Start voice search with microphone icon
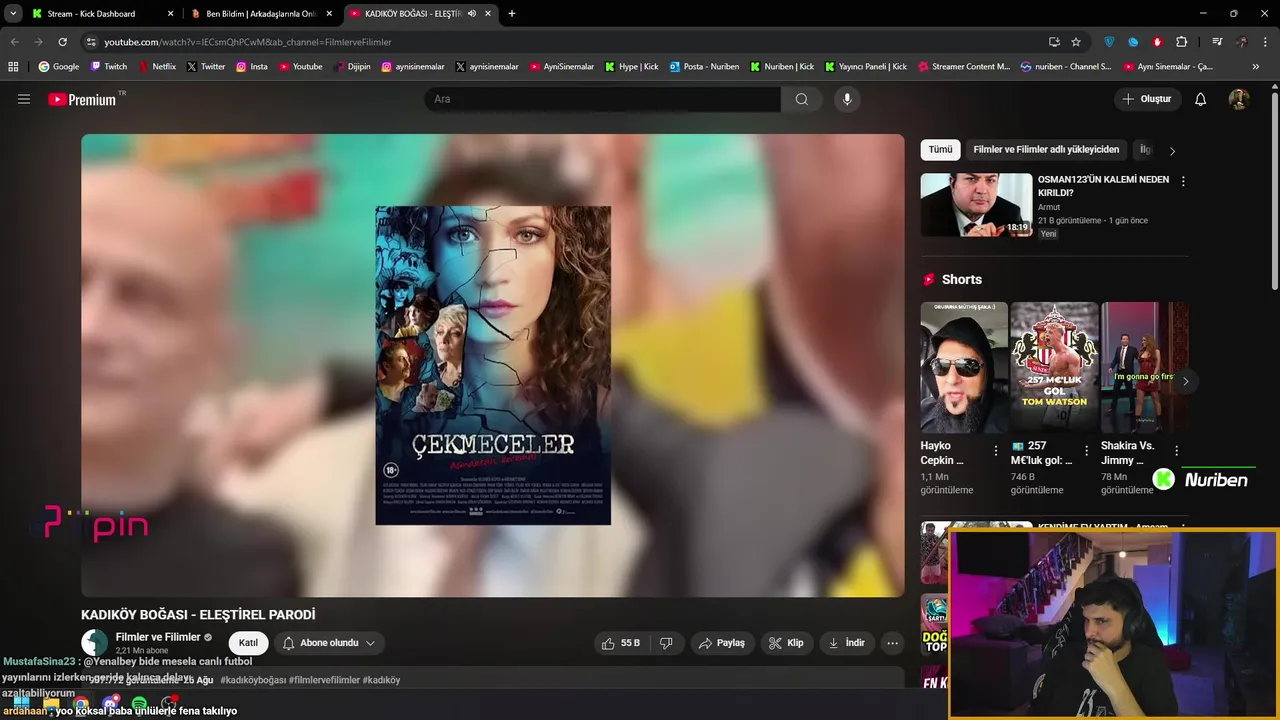The image size is (1280, 720). (847, 99)
